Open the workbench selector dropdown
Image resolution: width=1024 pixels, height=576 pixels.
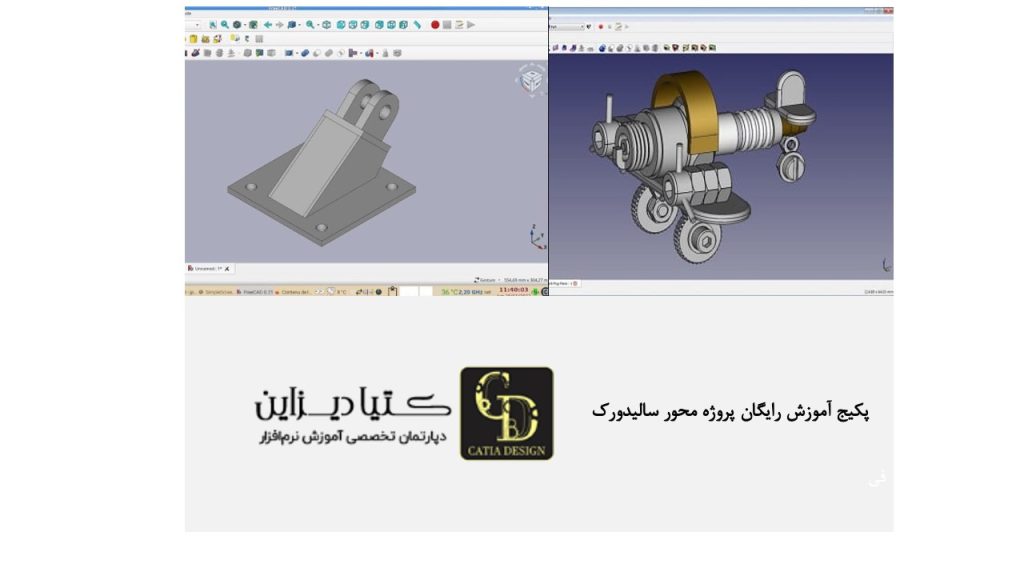pyautogui.click(x=197, y=24)
